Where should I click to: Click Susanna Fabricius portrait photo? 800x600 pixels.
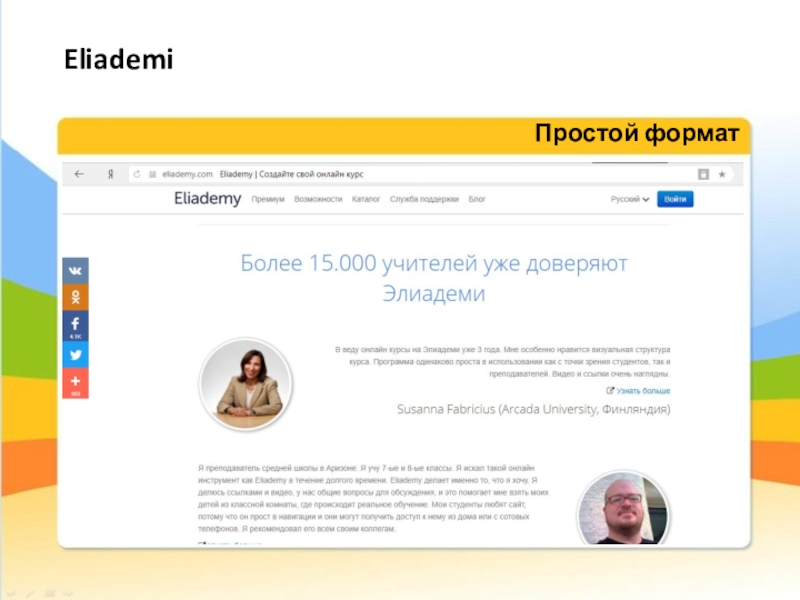point(246,384)
